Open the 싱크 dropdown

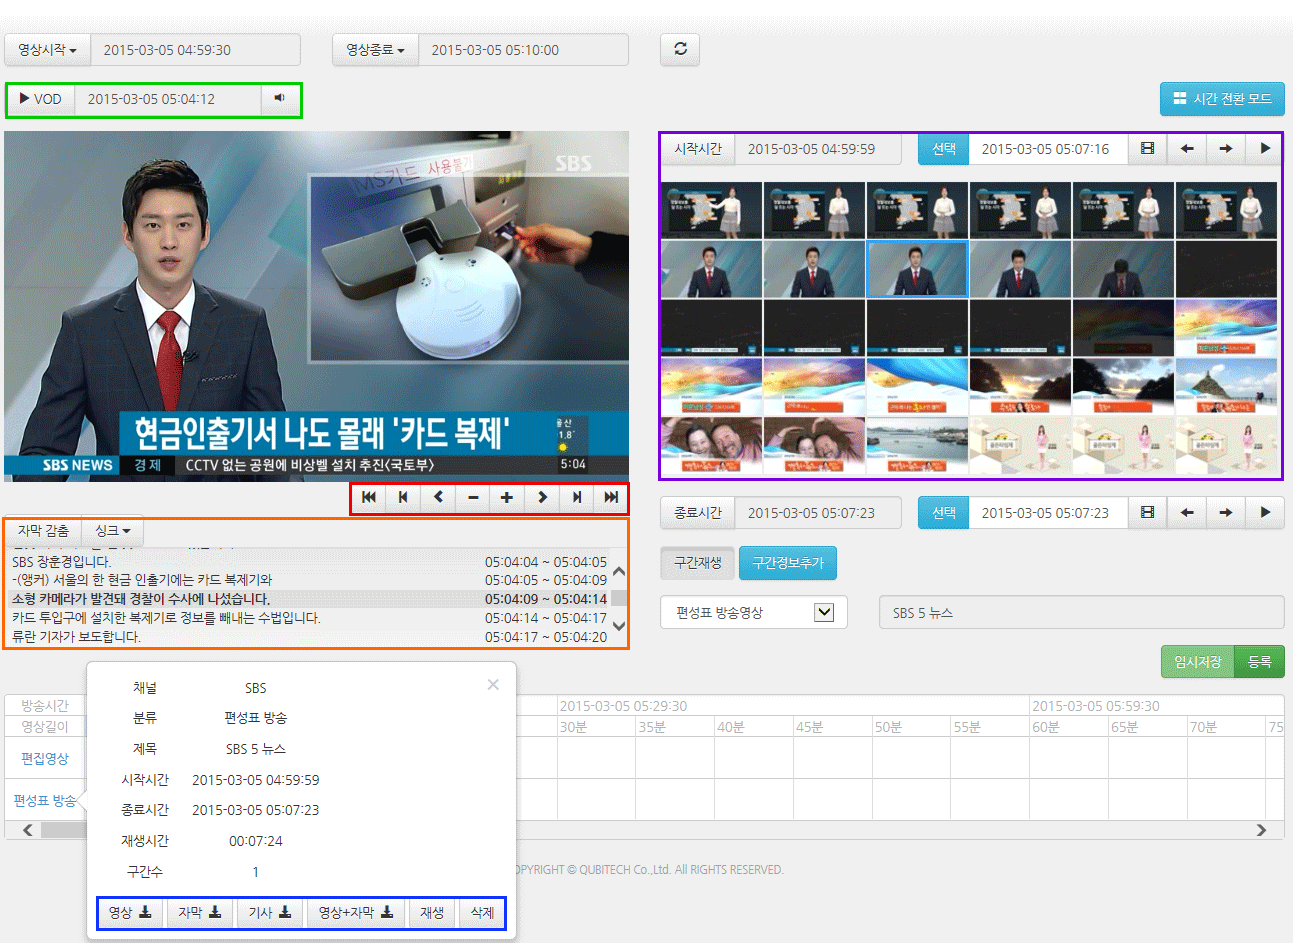[x=113, y=530]
